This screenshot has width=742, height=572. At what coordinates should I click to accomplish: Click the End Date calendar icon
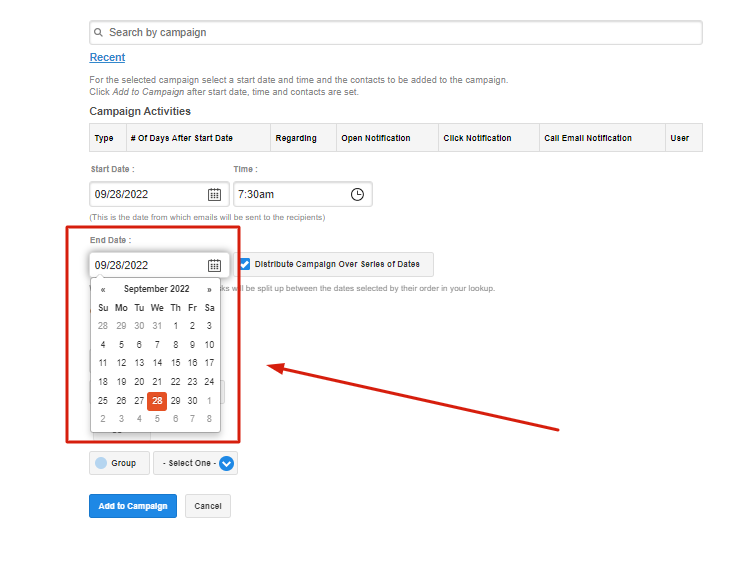[214, 265]
